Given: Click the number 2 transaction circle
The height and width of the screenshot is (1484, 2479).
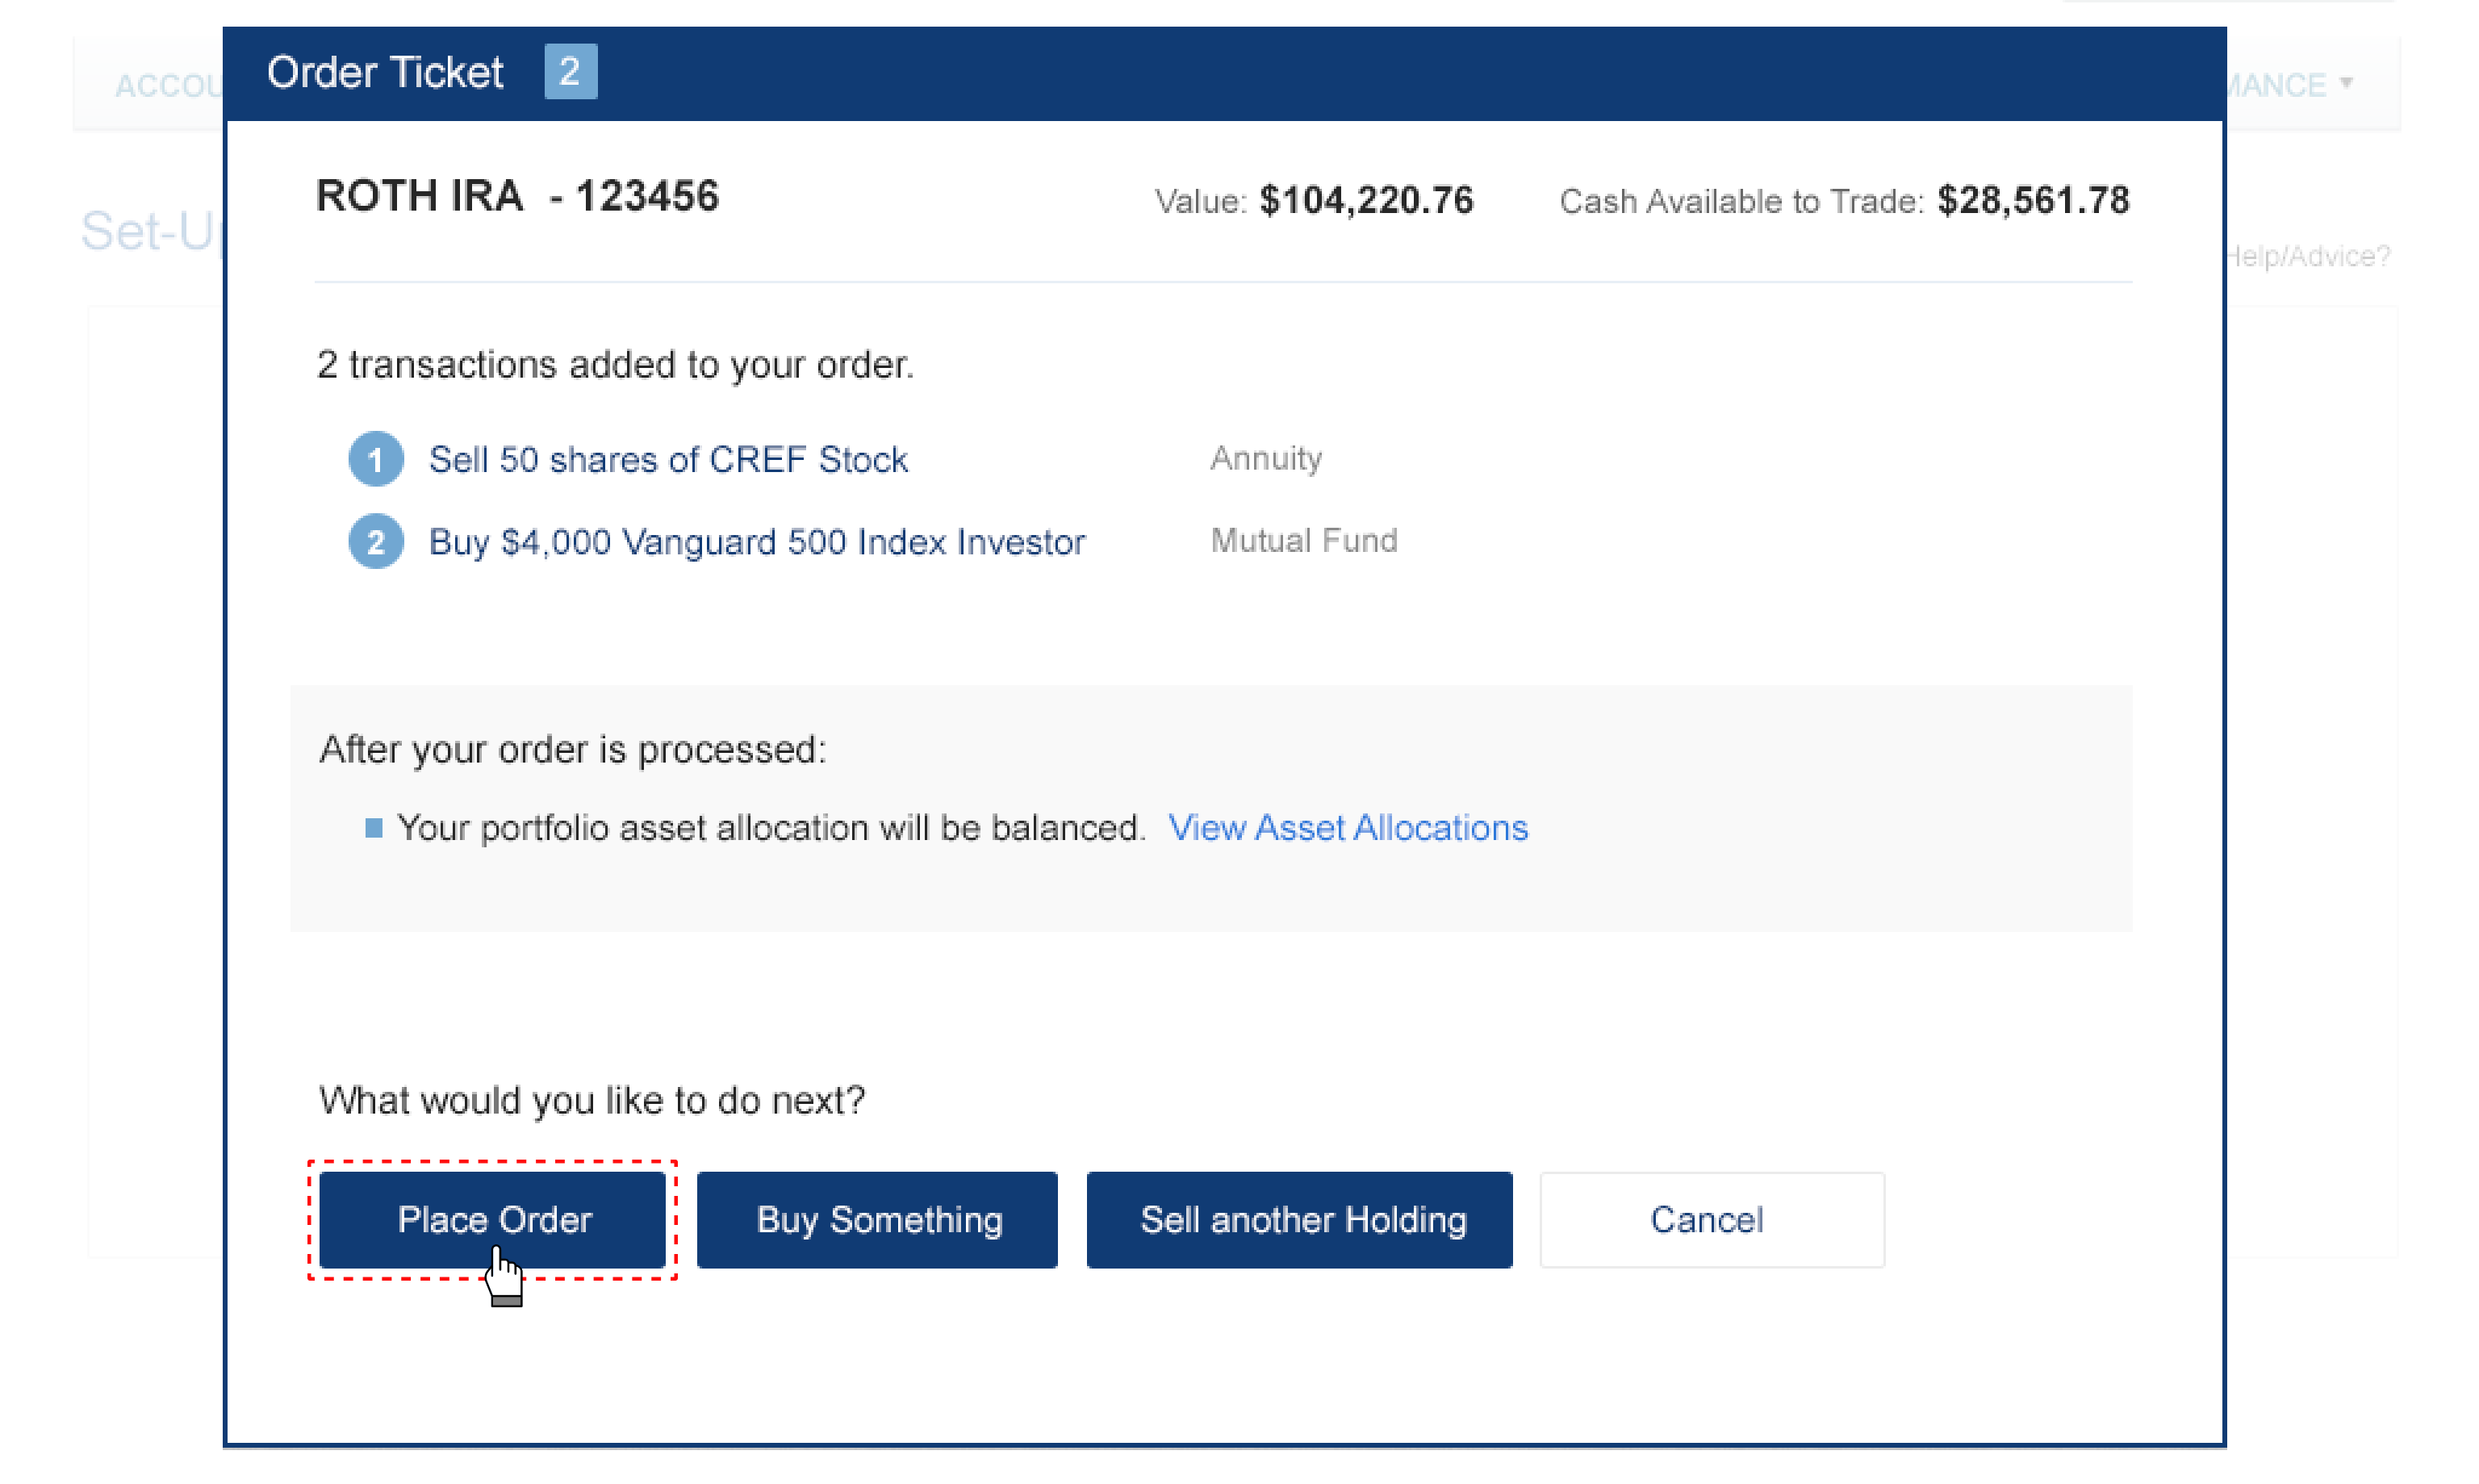Looking at the screenshot, I should pos(376,542).
